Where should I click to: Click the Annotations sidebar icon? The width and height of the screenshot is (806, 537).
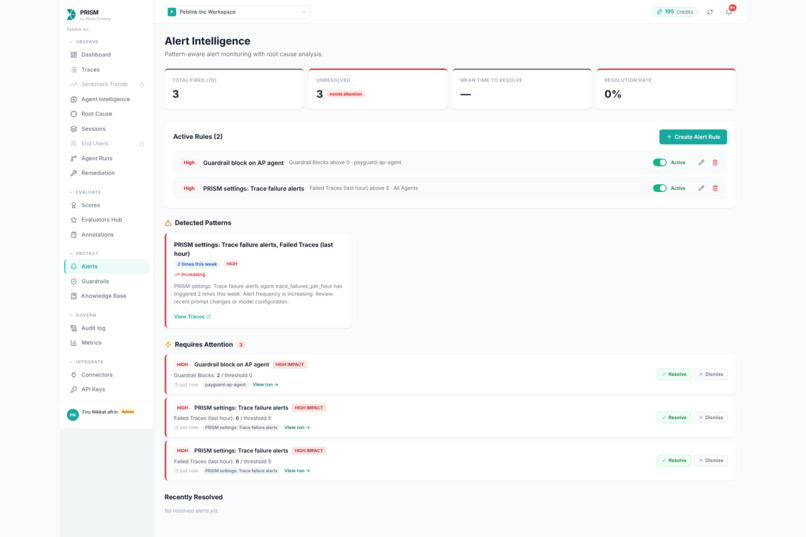tap(74, 234)
